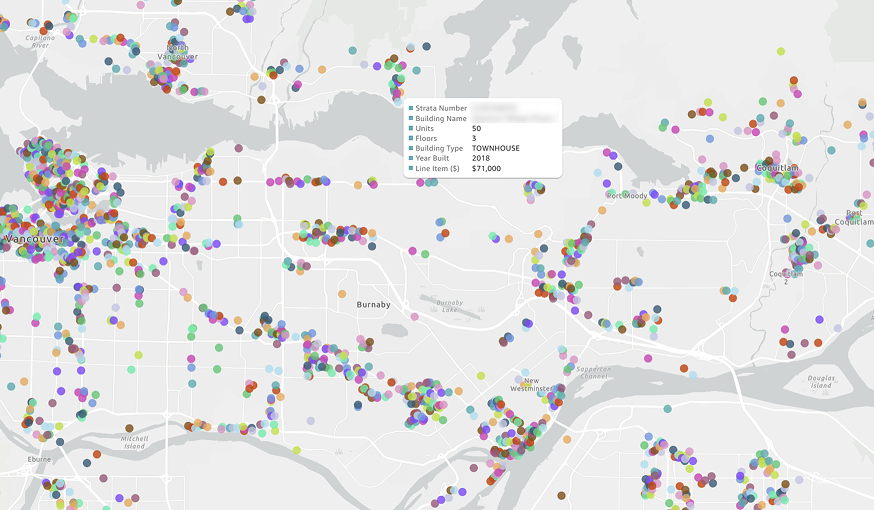875x510 pixels.
Task: Click the teal bullet beside Building Type
Action: (412, 148)
